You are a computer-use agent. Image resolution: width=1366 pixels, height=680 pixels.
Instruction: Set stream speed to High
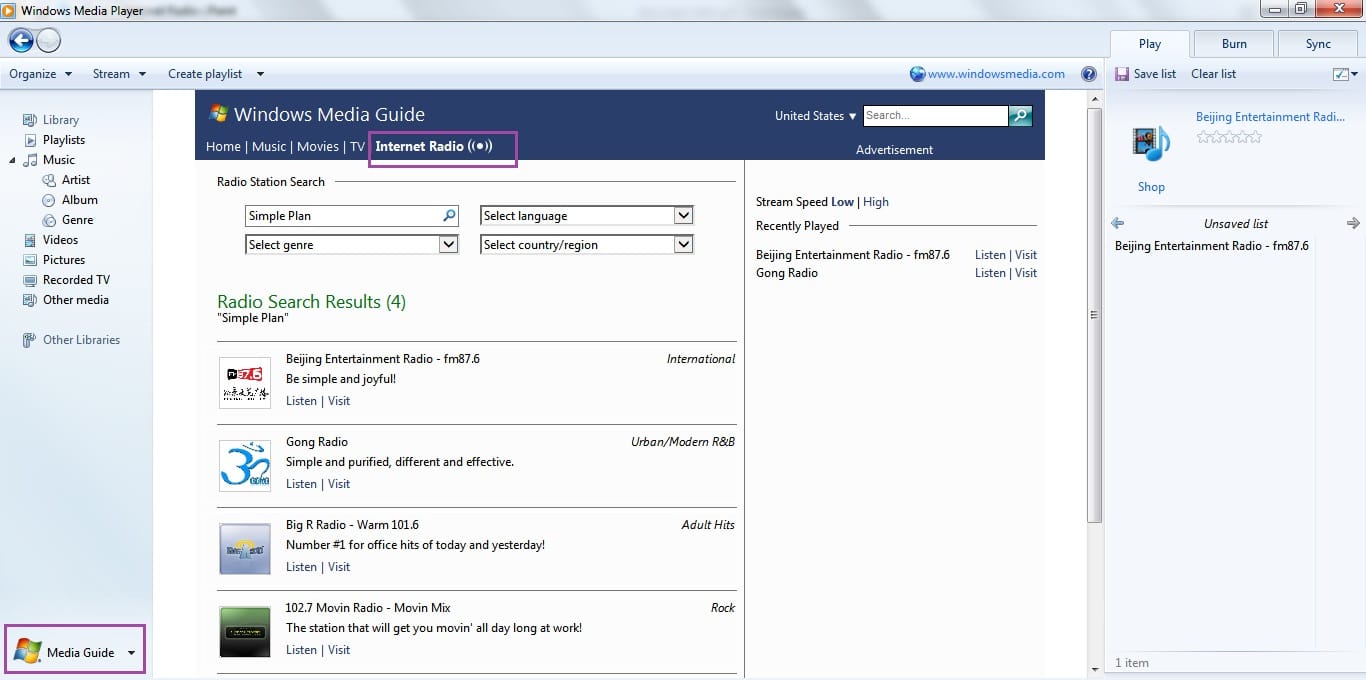[876, 202]
